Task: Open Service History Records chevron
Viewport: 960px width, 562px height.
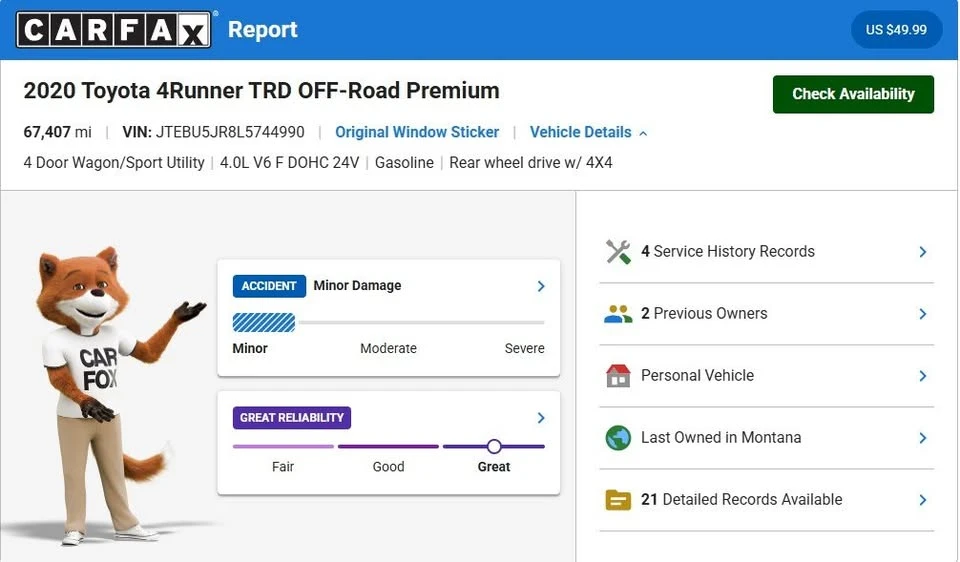Action: click(x=923, y=252)
